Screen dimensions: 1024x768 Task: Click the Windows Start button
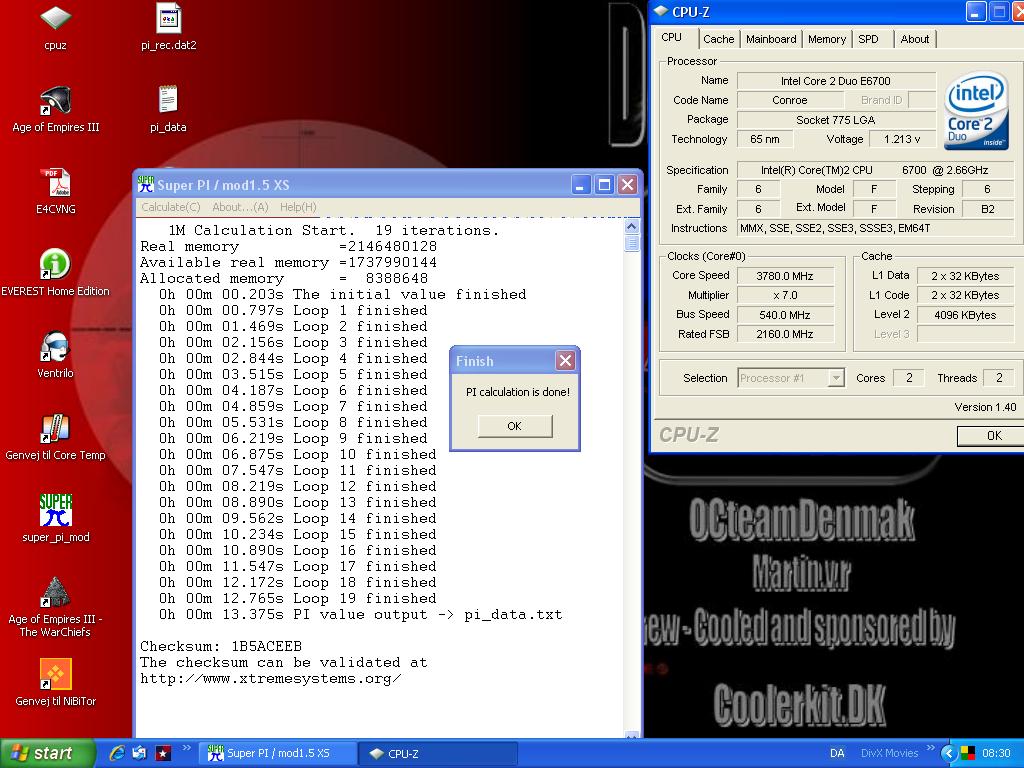(48, 753)
